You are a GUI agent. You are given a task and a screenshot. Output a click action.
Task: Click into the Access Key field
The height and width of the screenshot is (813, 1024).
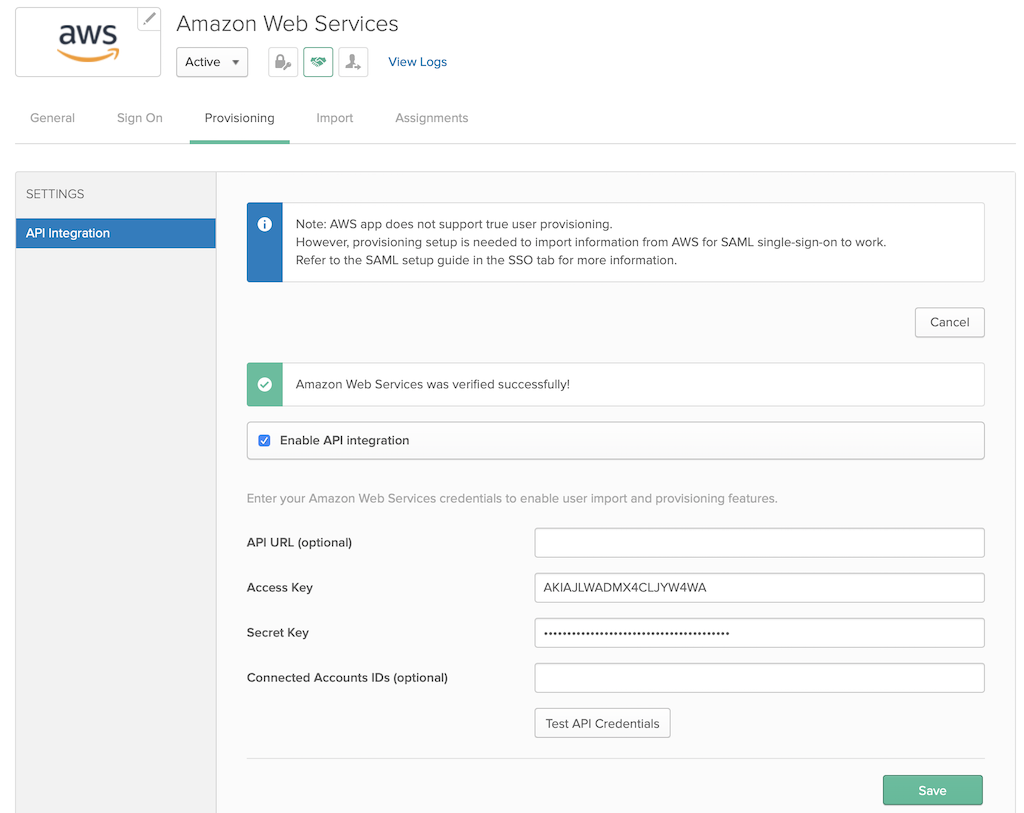[x=760, y=588]
